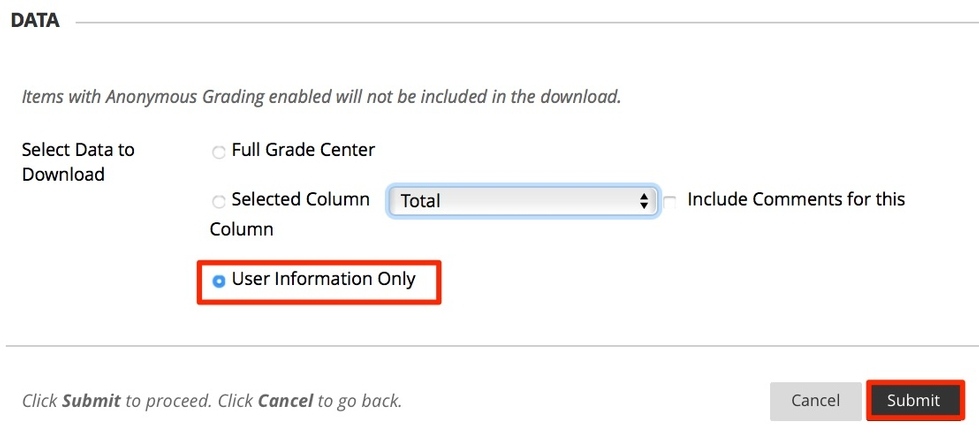Select the User Information Only radio button
This screenshot has height=433, width=979.
click(219, 282)
